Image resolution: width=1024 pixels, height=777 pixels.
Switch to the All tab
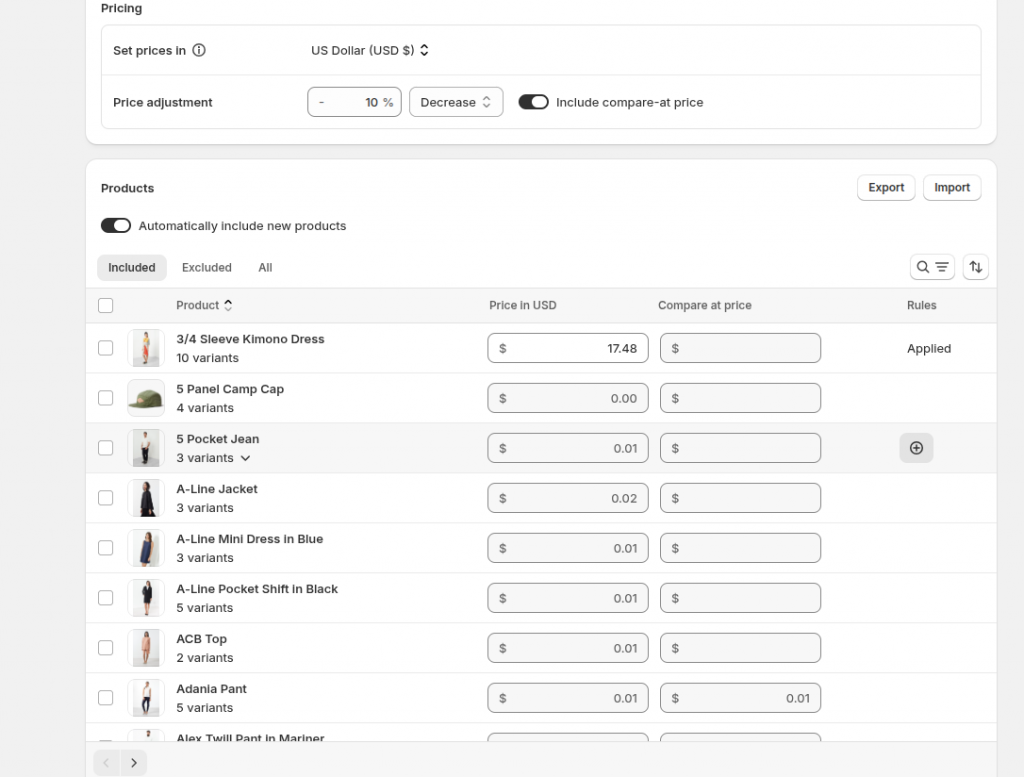click(x=265, y=268)
